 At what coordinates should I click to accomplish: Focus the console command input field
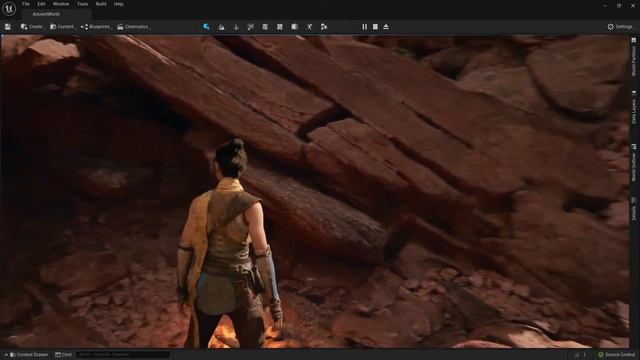click(122, 355)
